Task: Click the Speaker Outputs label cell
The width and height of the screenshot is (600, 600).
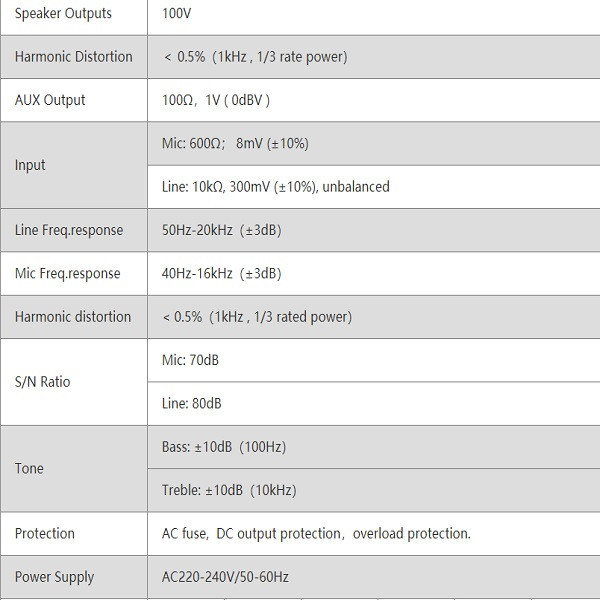Action: 63,14
